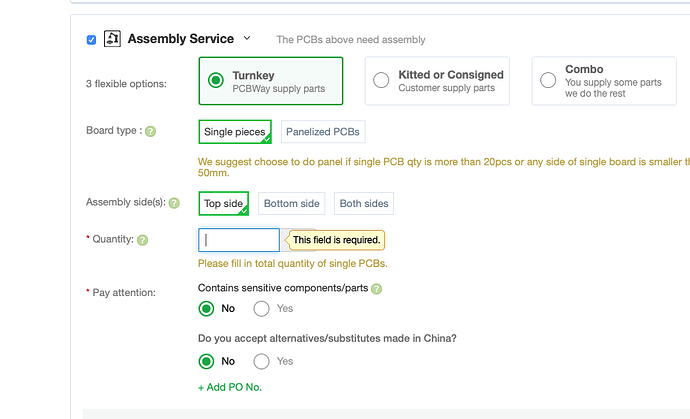This screenshot has width=690, height=419.
Task: Collapse the Assembly Service section chevron
Action: coord(247,38)
